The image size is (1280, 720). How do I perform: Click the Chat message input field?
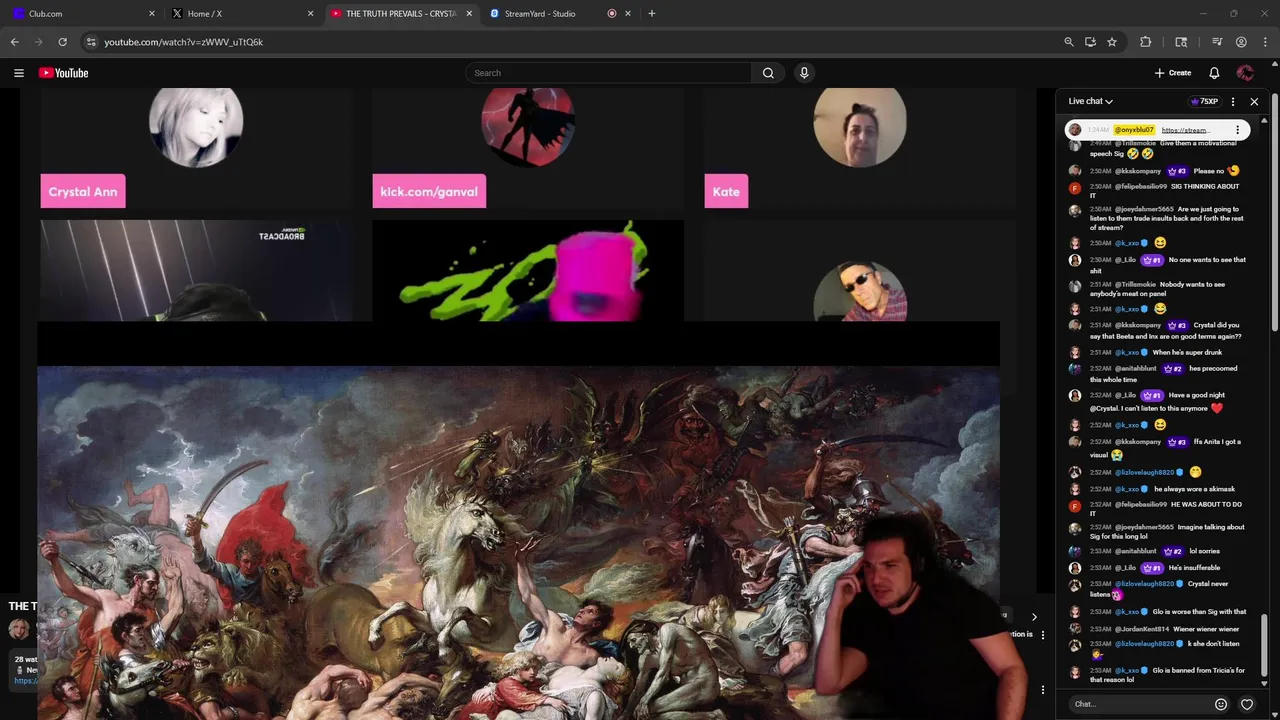1140,704
